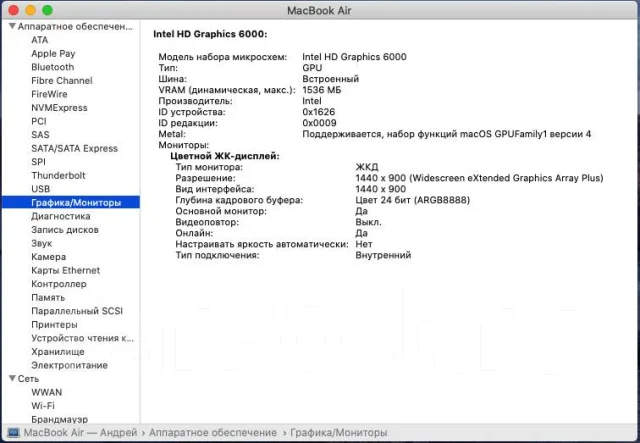Zoom window with green button

[x=47, y=10]
